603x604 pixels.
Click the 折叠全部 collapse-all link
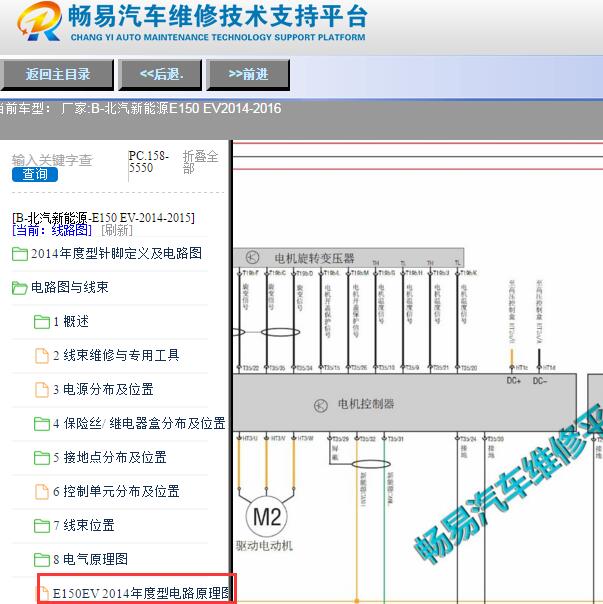click(200, 162)
